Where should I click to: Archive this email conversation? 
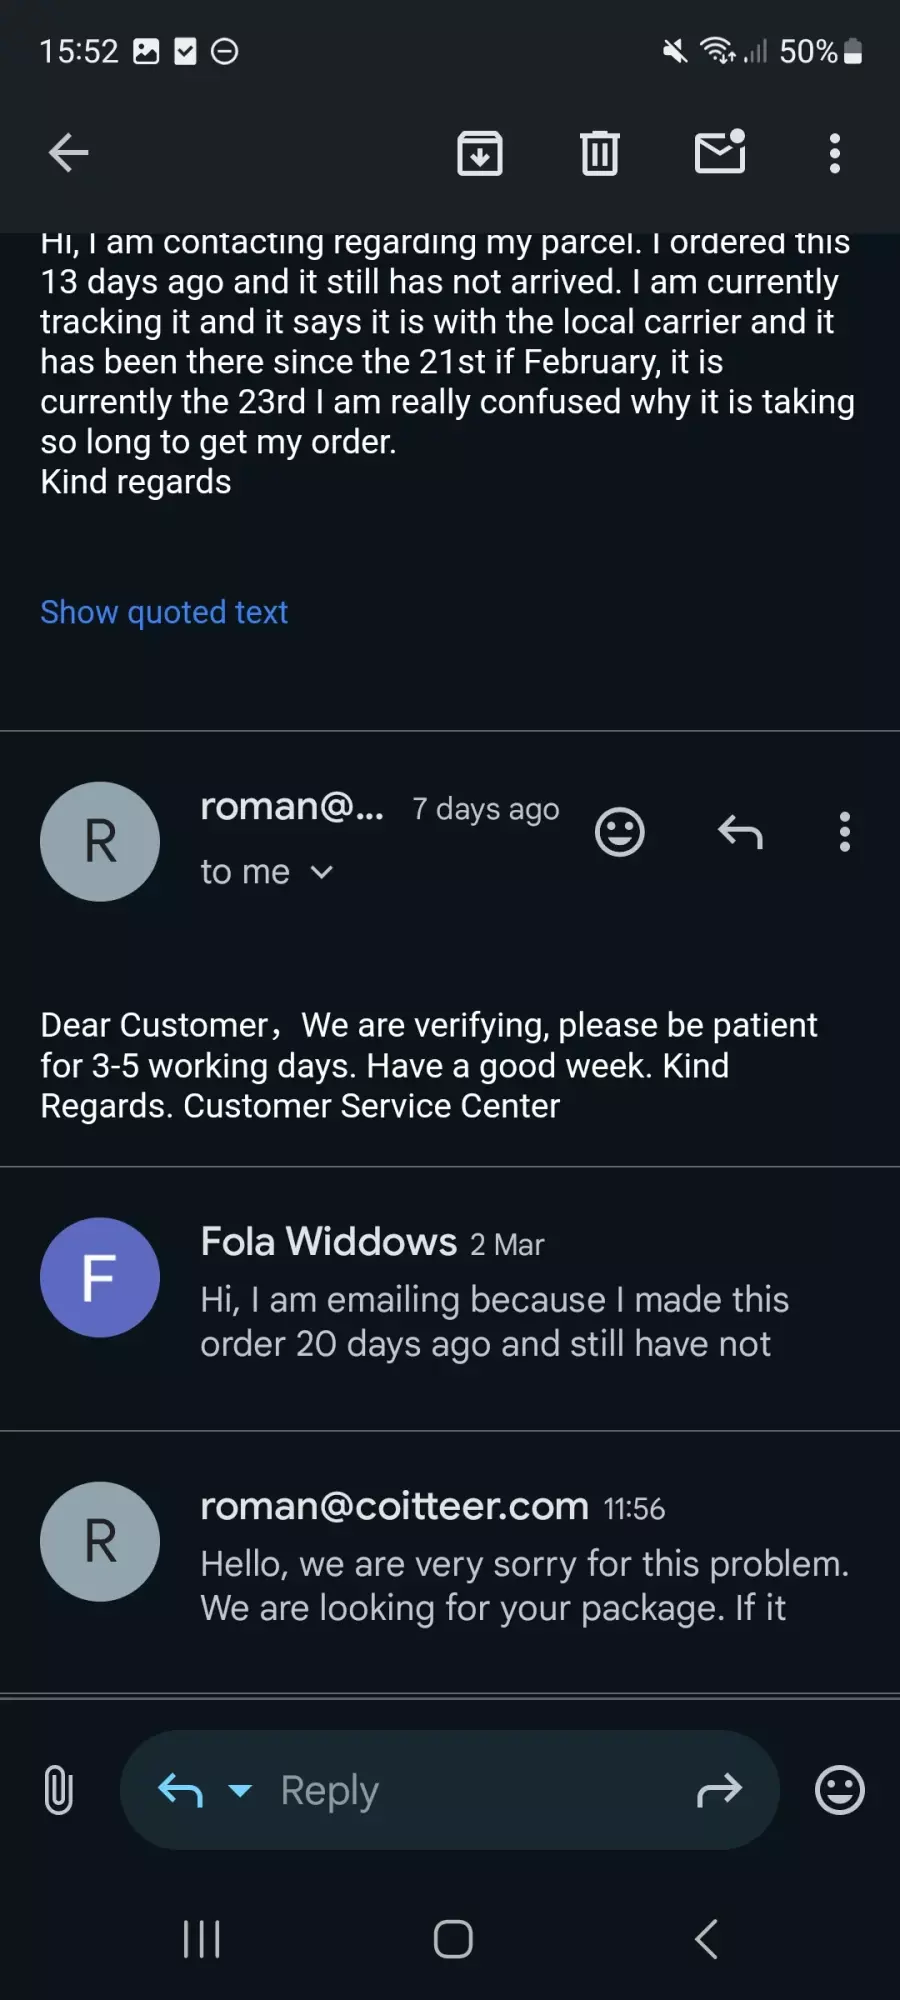point(480,153)
